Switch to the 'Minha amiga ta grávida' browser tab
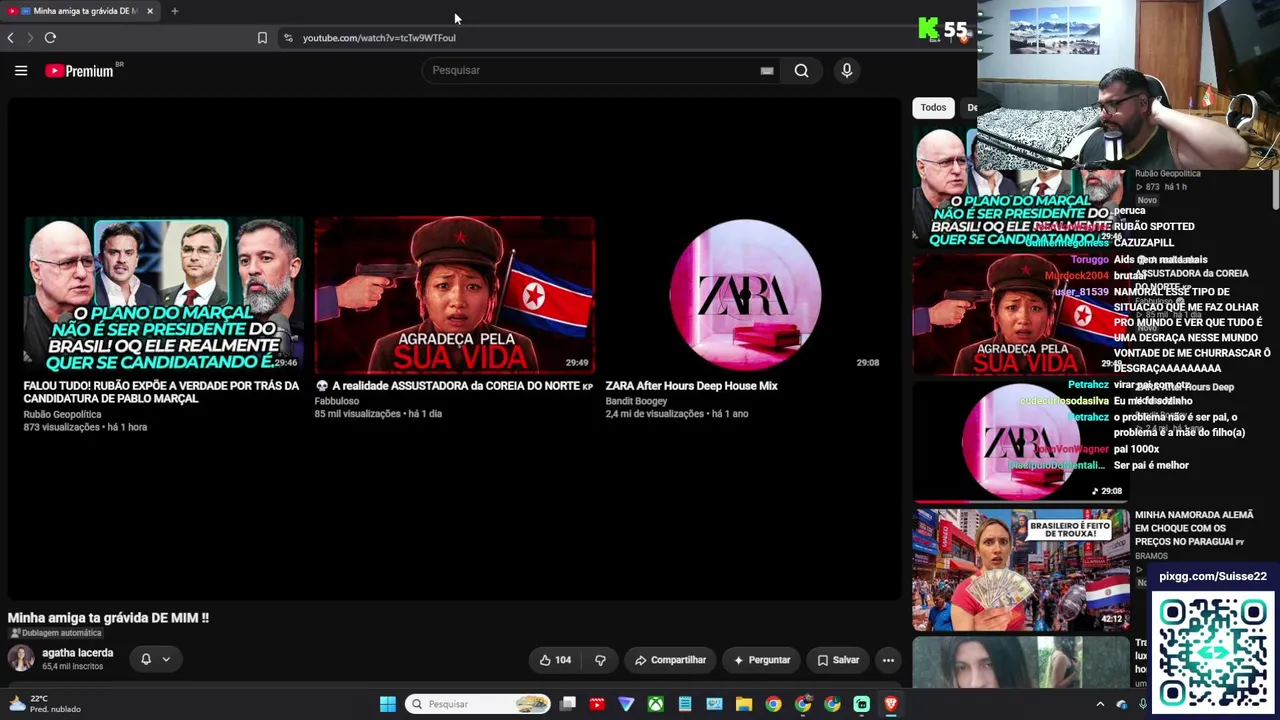 [x=78, y=11]
